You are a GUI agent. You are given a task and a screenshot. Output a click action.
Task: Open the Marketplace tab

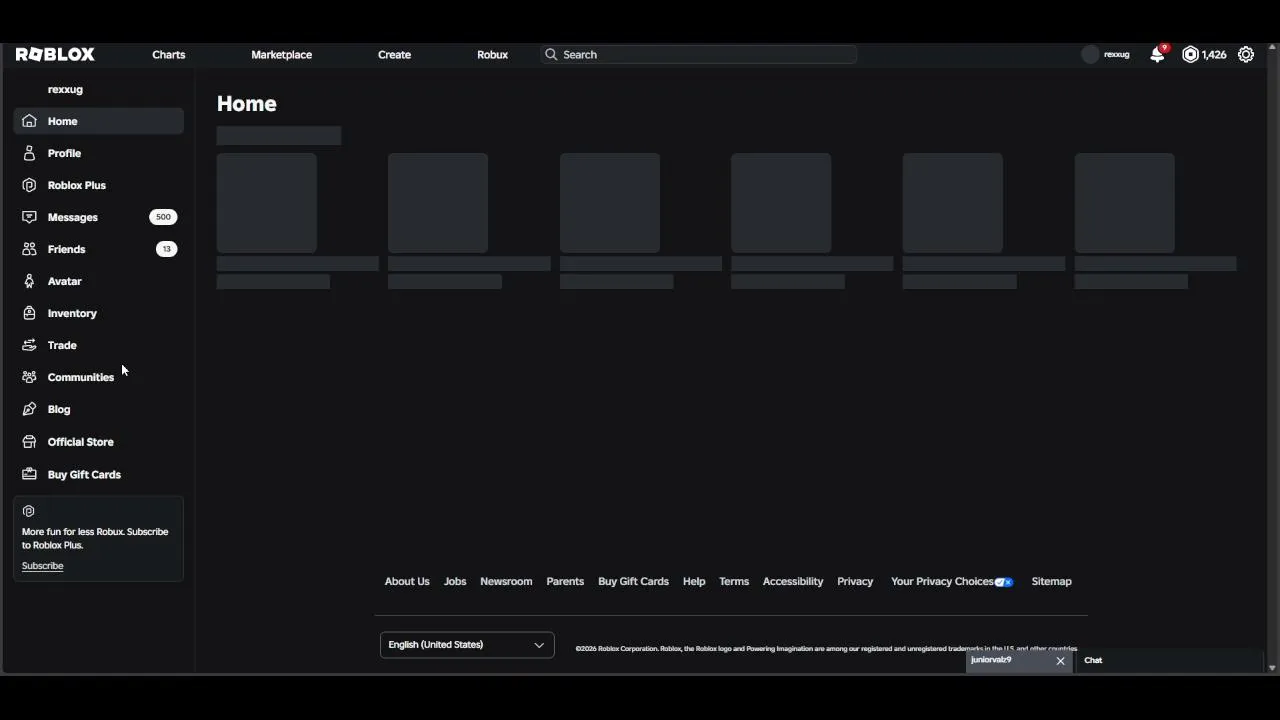[282, 55]
